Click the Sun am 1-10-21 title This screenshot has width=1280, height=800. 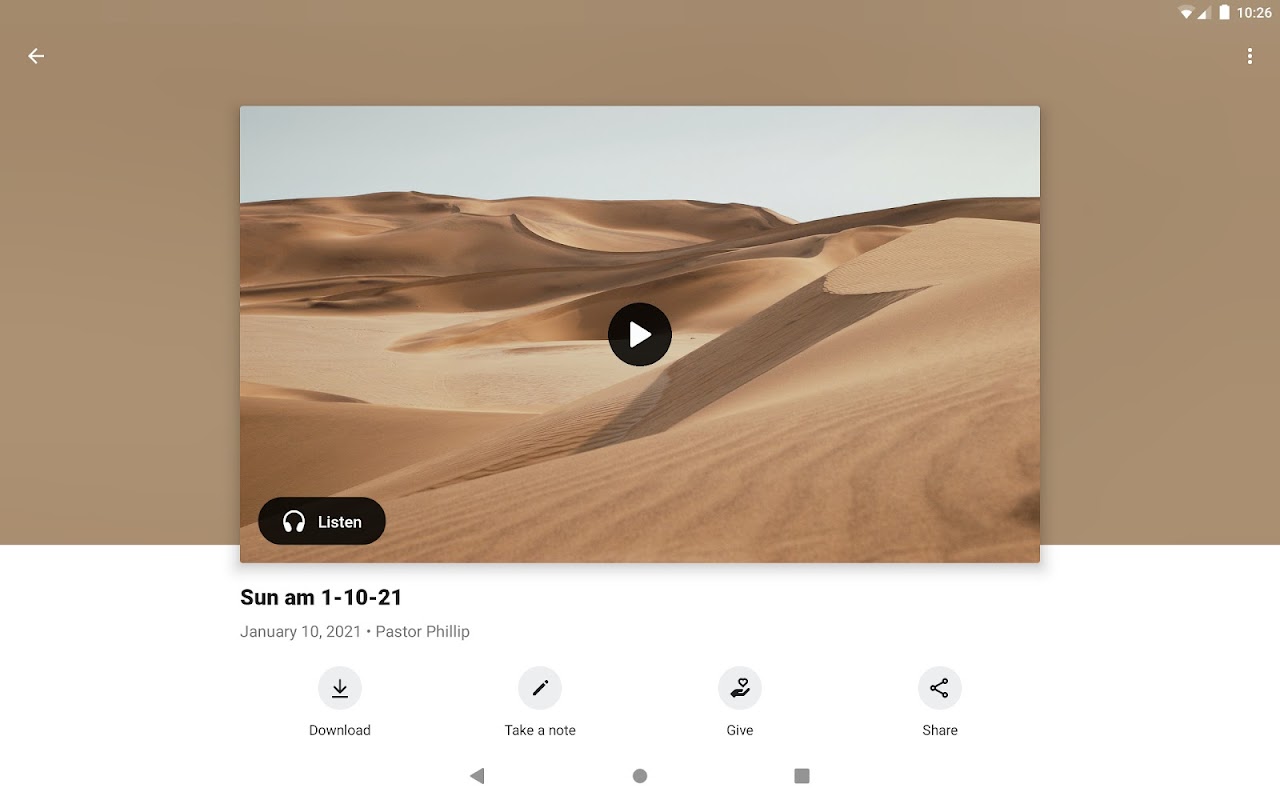coord(321,597)
